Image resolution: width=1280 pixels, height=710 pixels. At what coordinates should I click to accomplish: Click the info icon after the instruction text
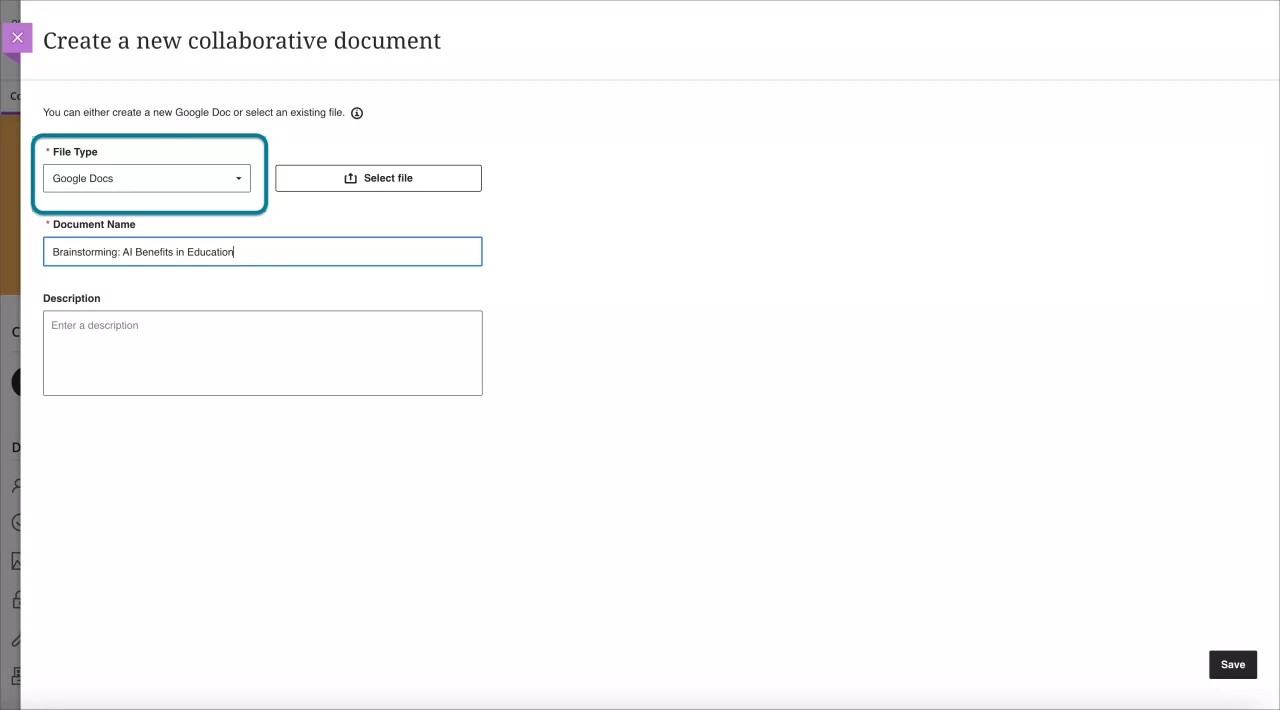[x=357, y=113]
